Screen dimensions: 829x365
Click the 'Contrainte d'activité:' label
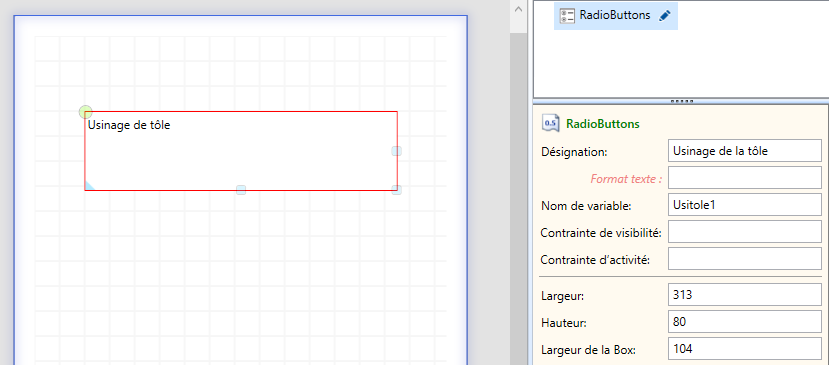(595, 260)
